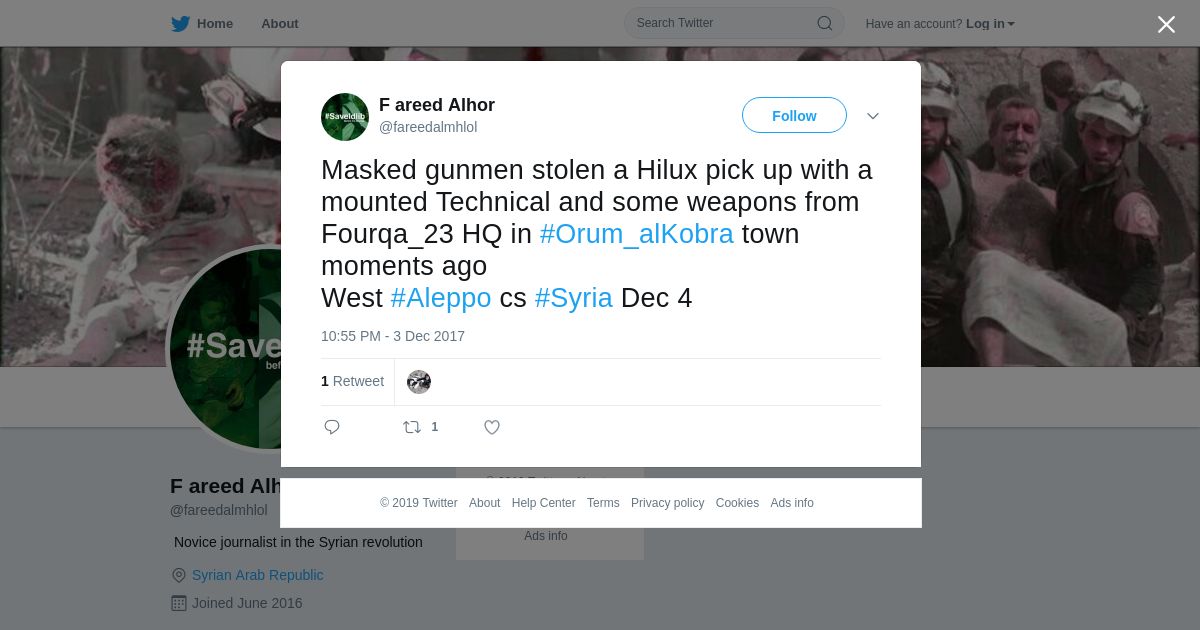Expand the tweet options chevron

tap(873, 116)
